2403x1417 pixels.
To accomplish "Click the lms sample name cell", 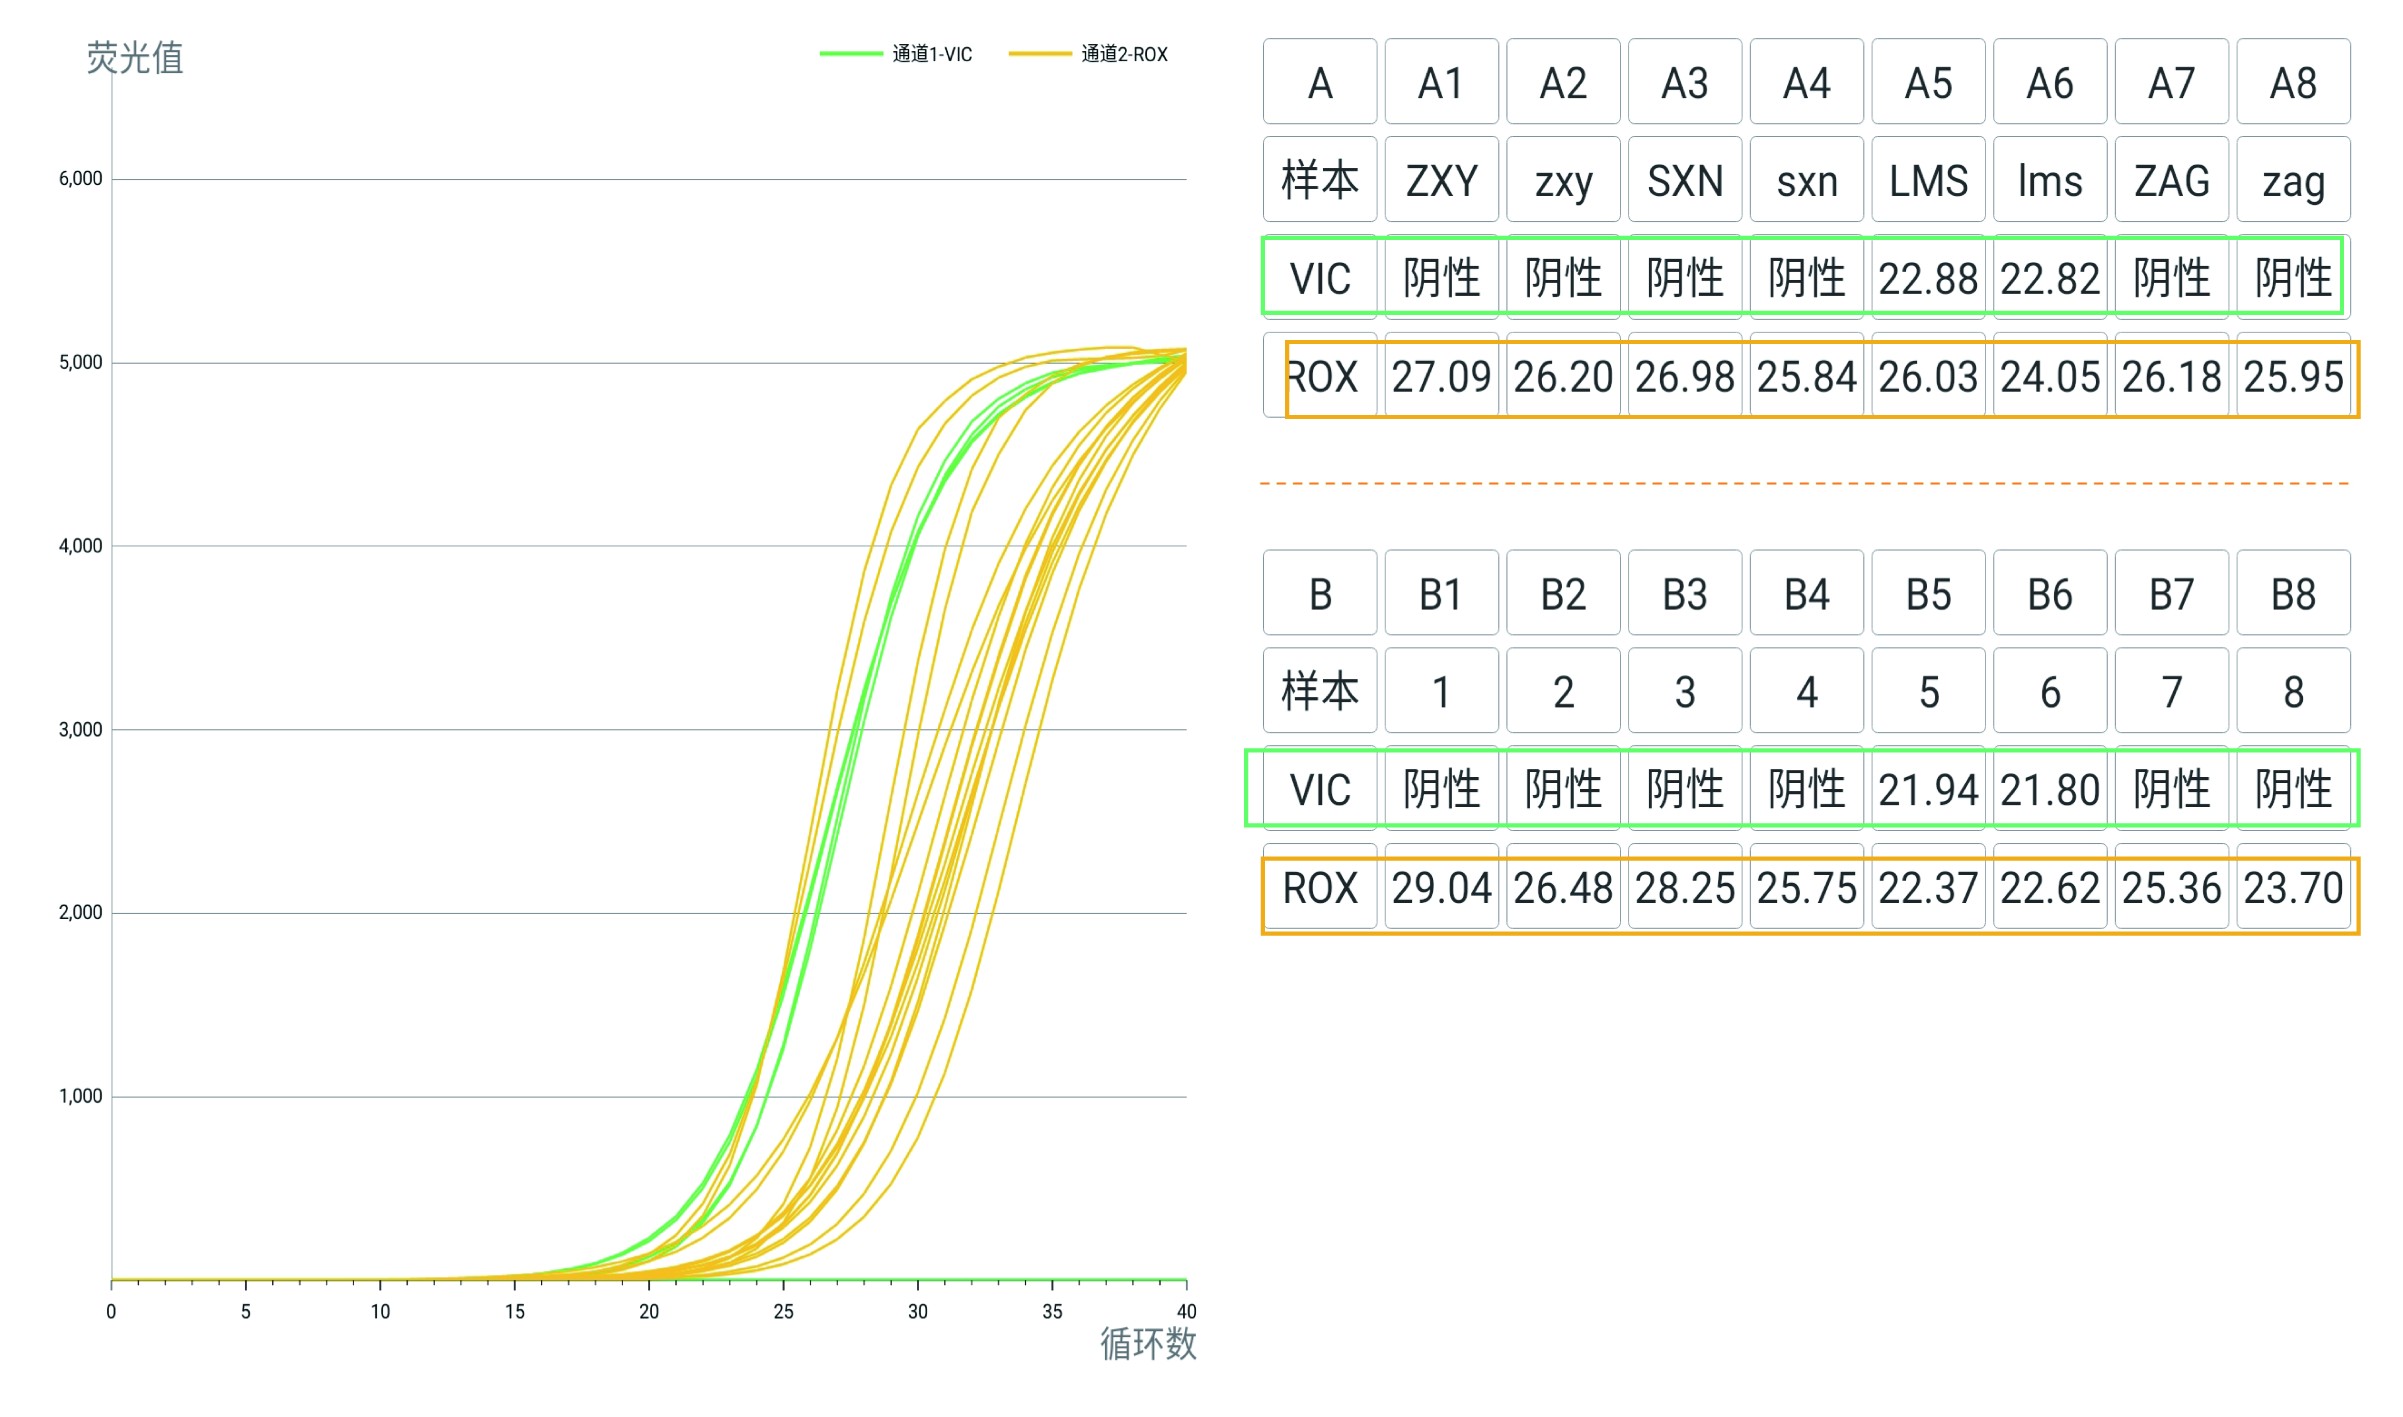I will tap(2050, 181).
